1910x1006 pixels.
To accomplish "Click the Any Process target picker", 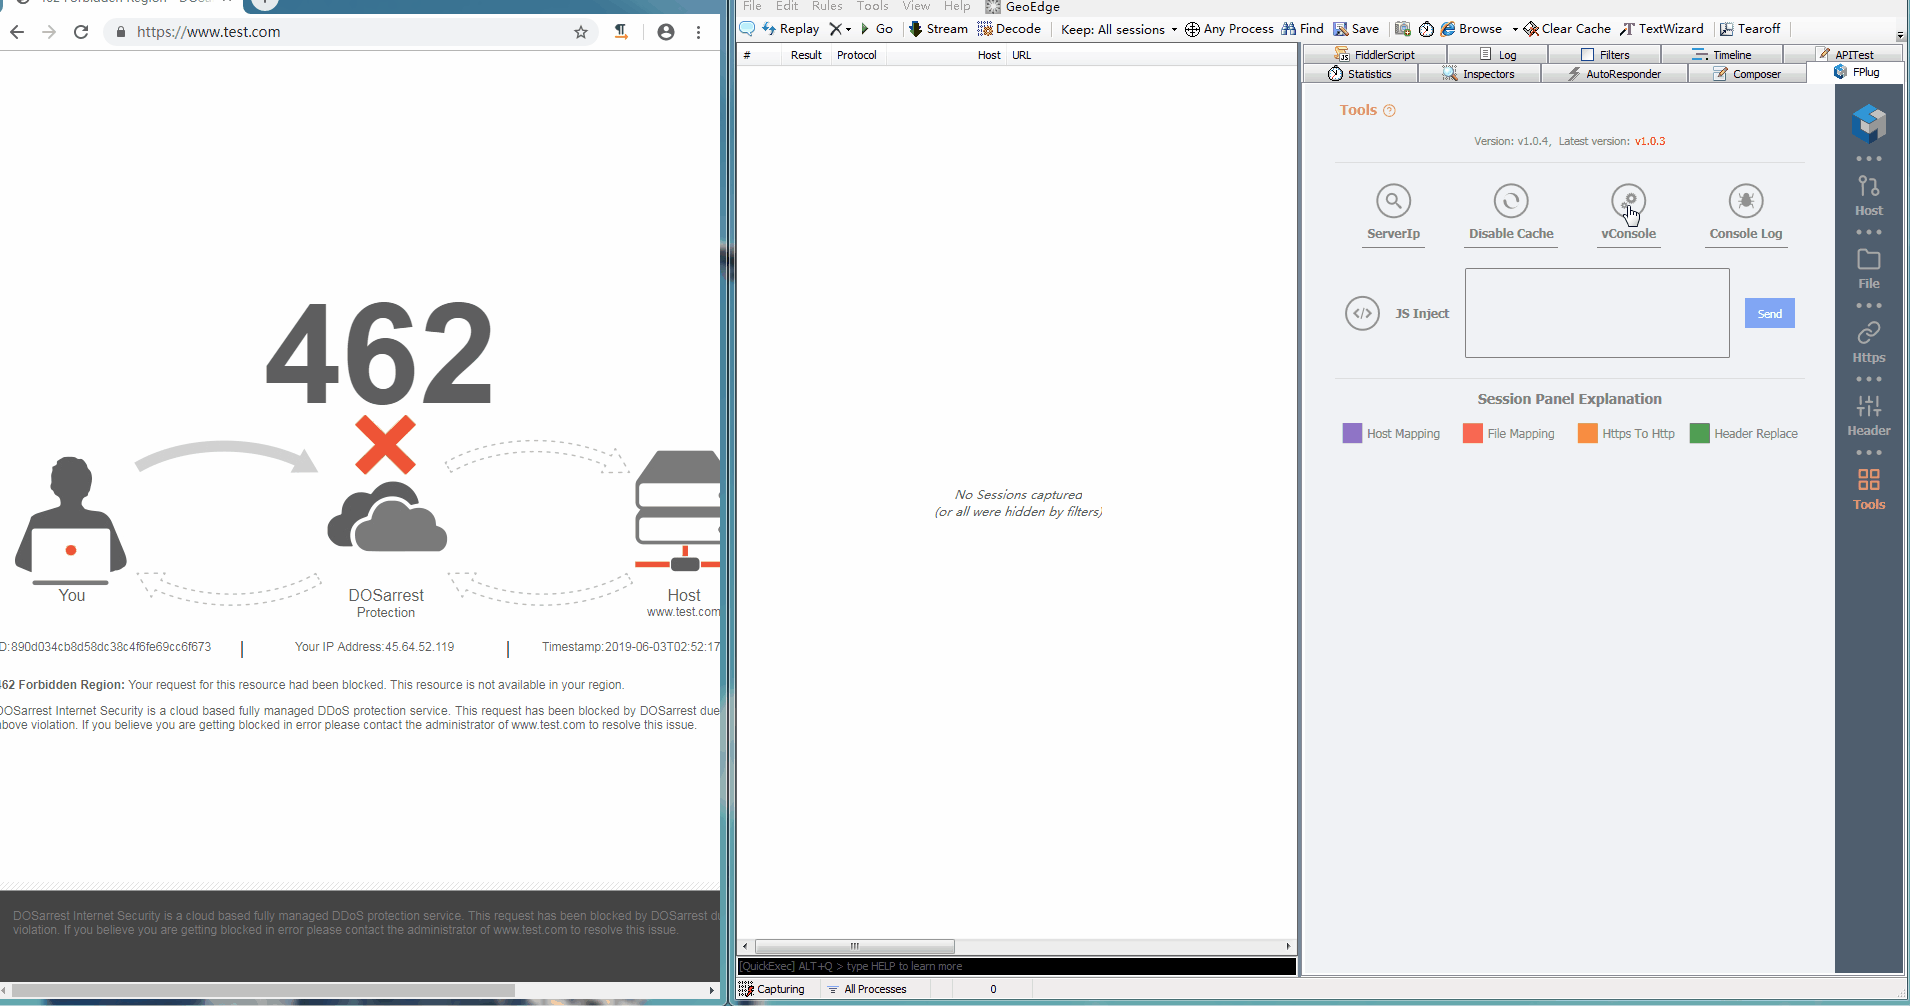I will point(1229,29).
